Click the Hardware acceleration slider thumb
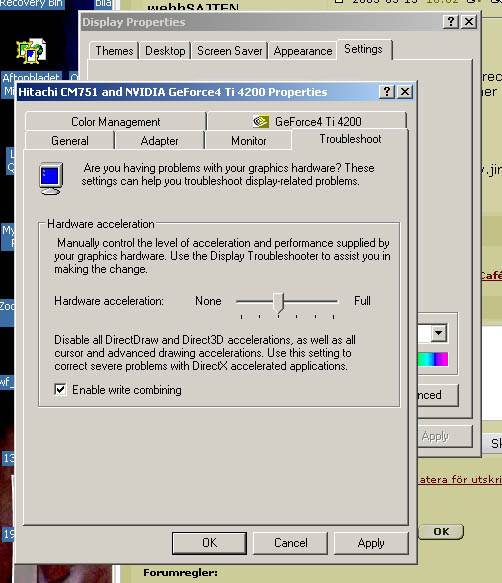502x583 pixels. [278, 302]
